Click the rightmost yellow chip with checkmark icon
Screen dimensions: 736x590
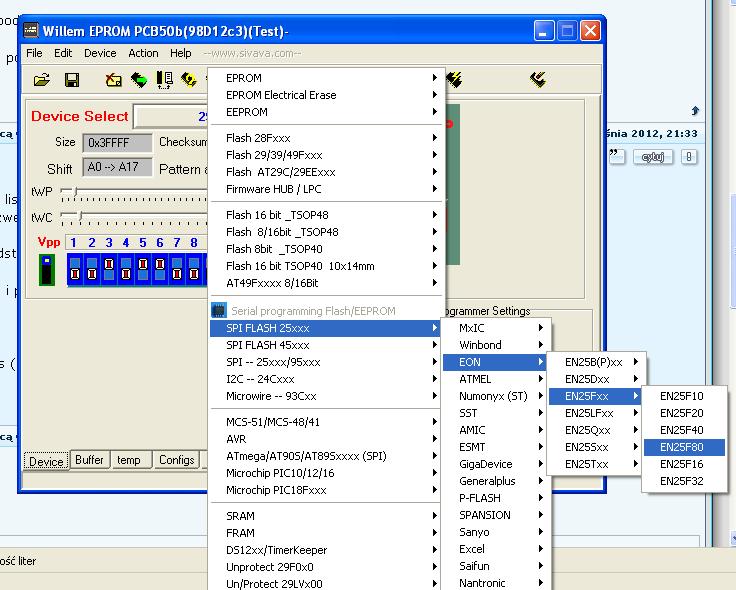pos(538,79)
